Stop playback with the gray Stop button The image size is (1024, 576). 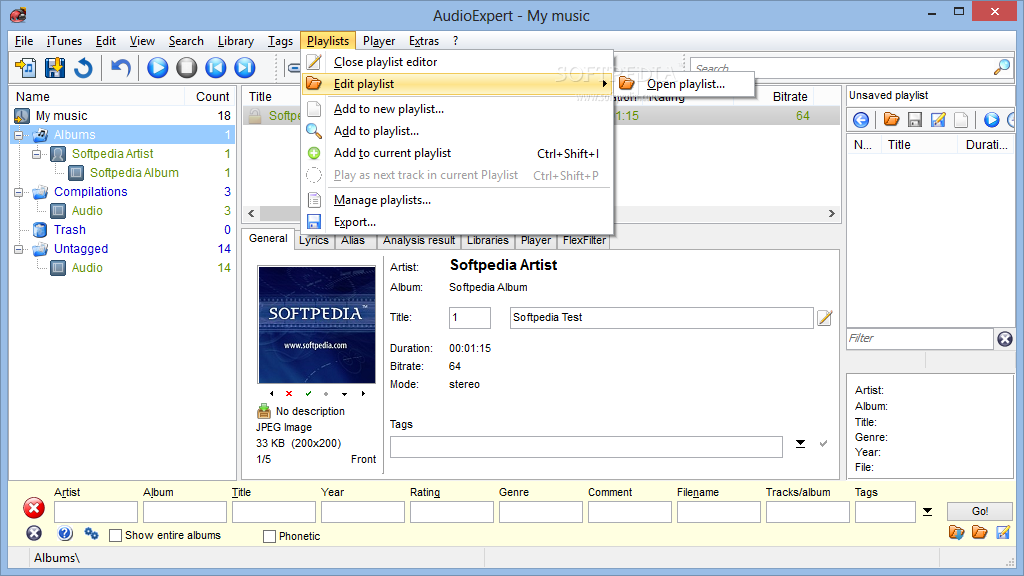187,68
